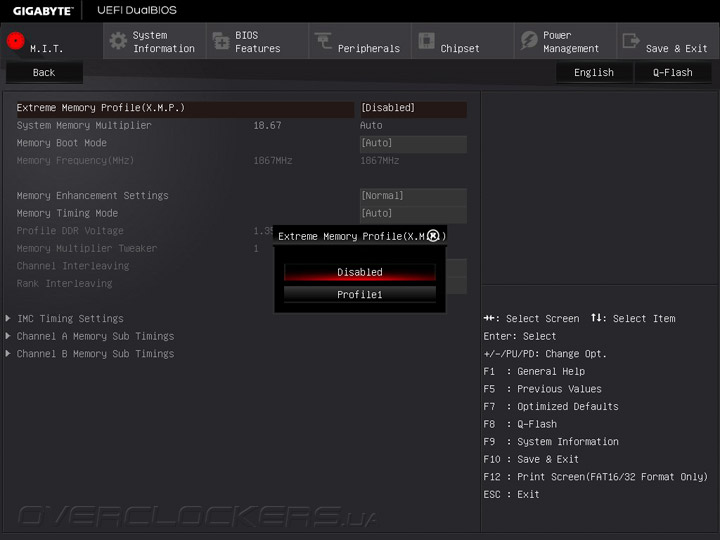Open the X.M.P. [Disabled] value field
This screenshot has width=720, height=540.
pos(413,108)
